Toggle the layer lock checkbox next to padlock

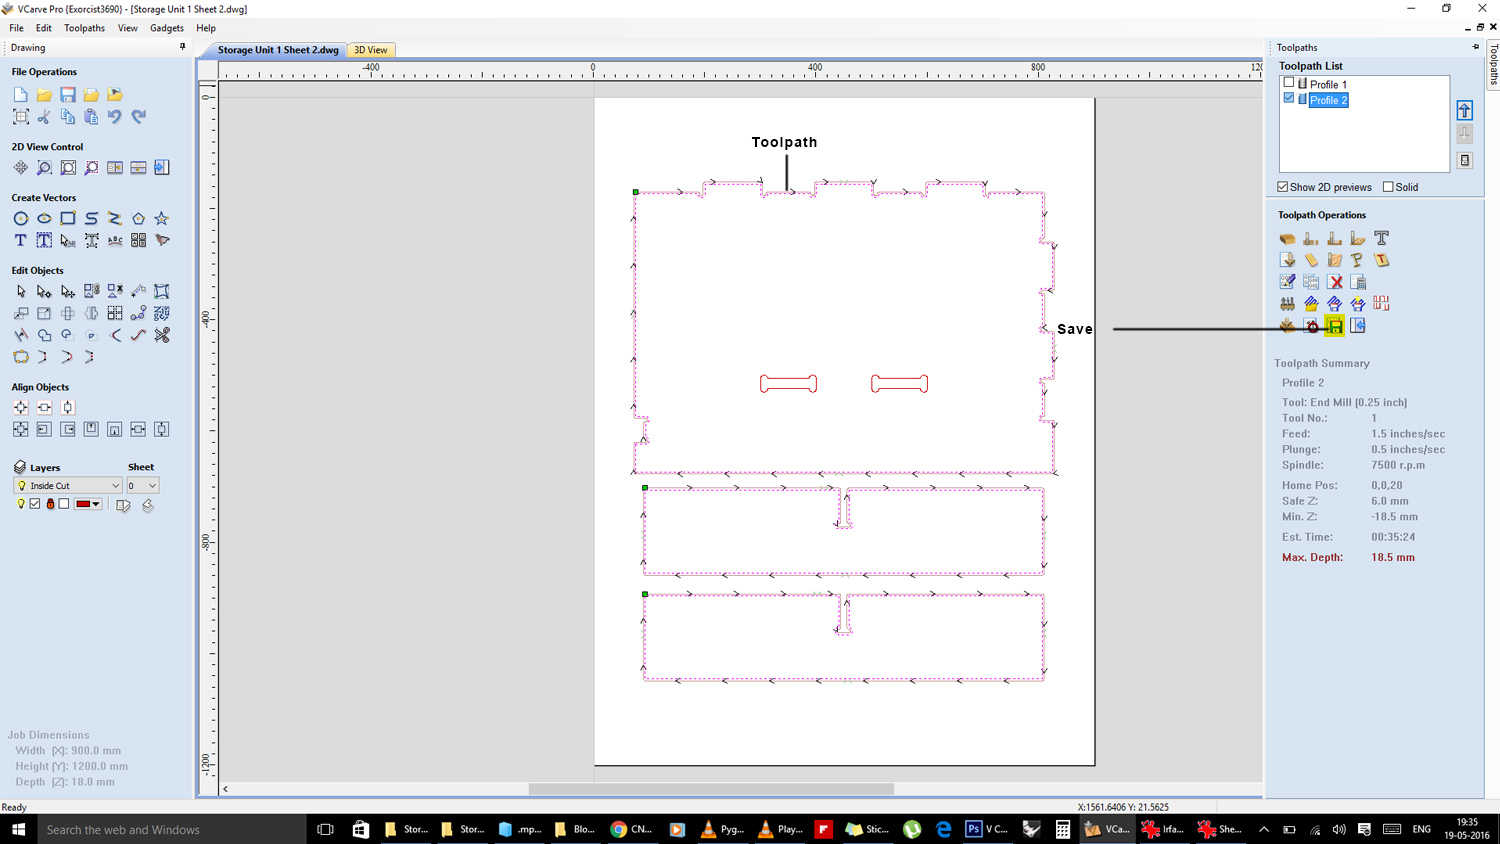click(x=64, y=504)
